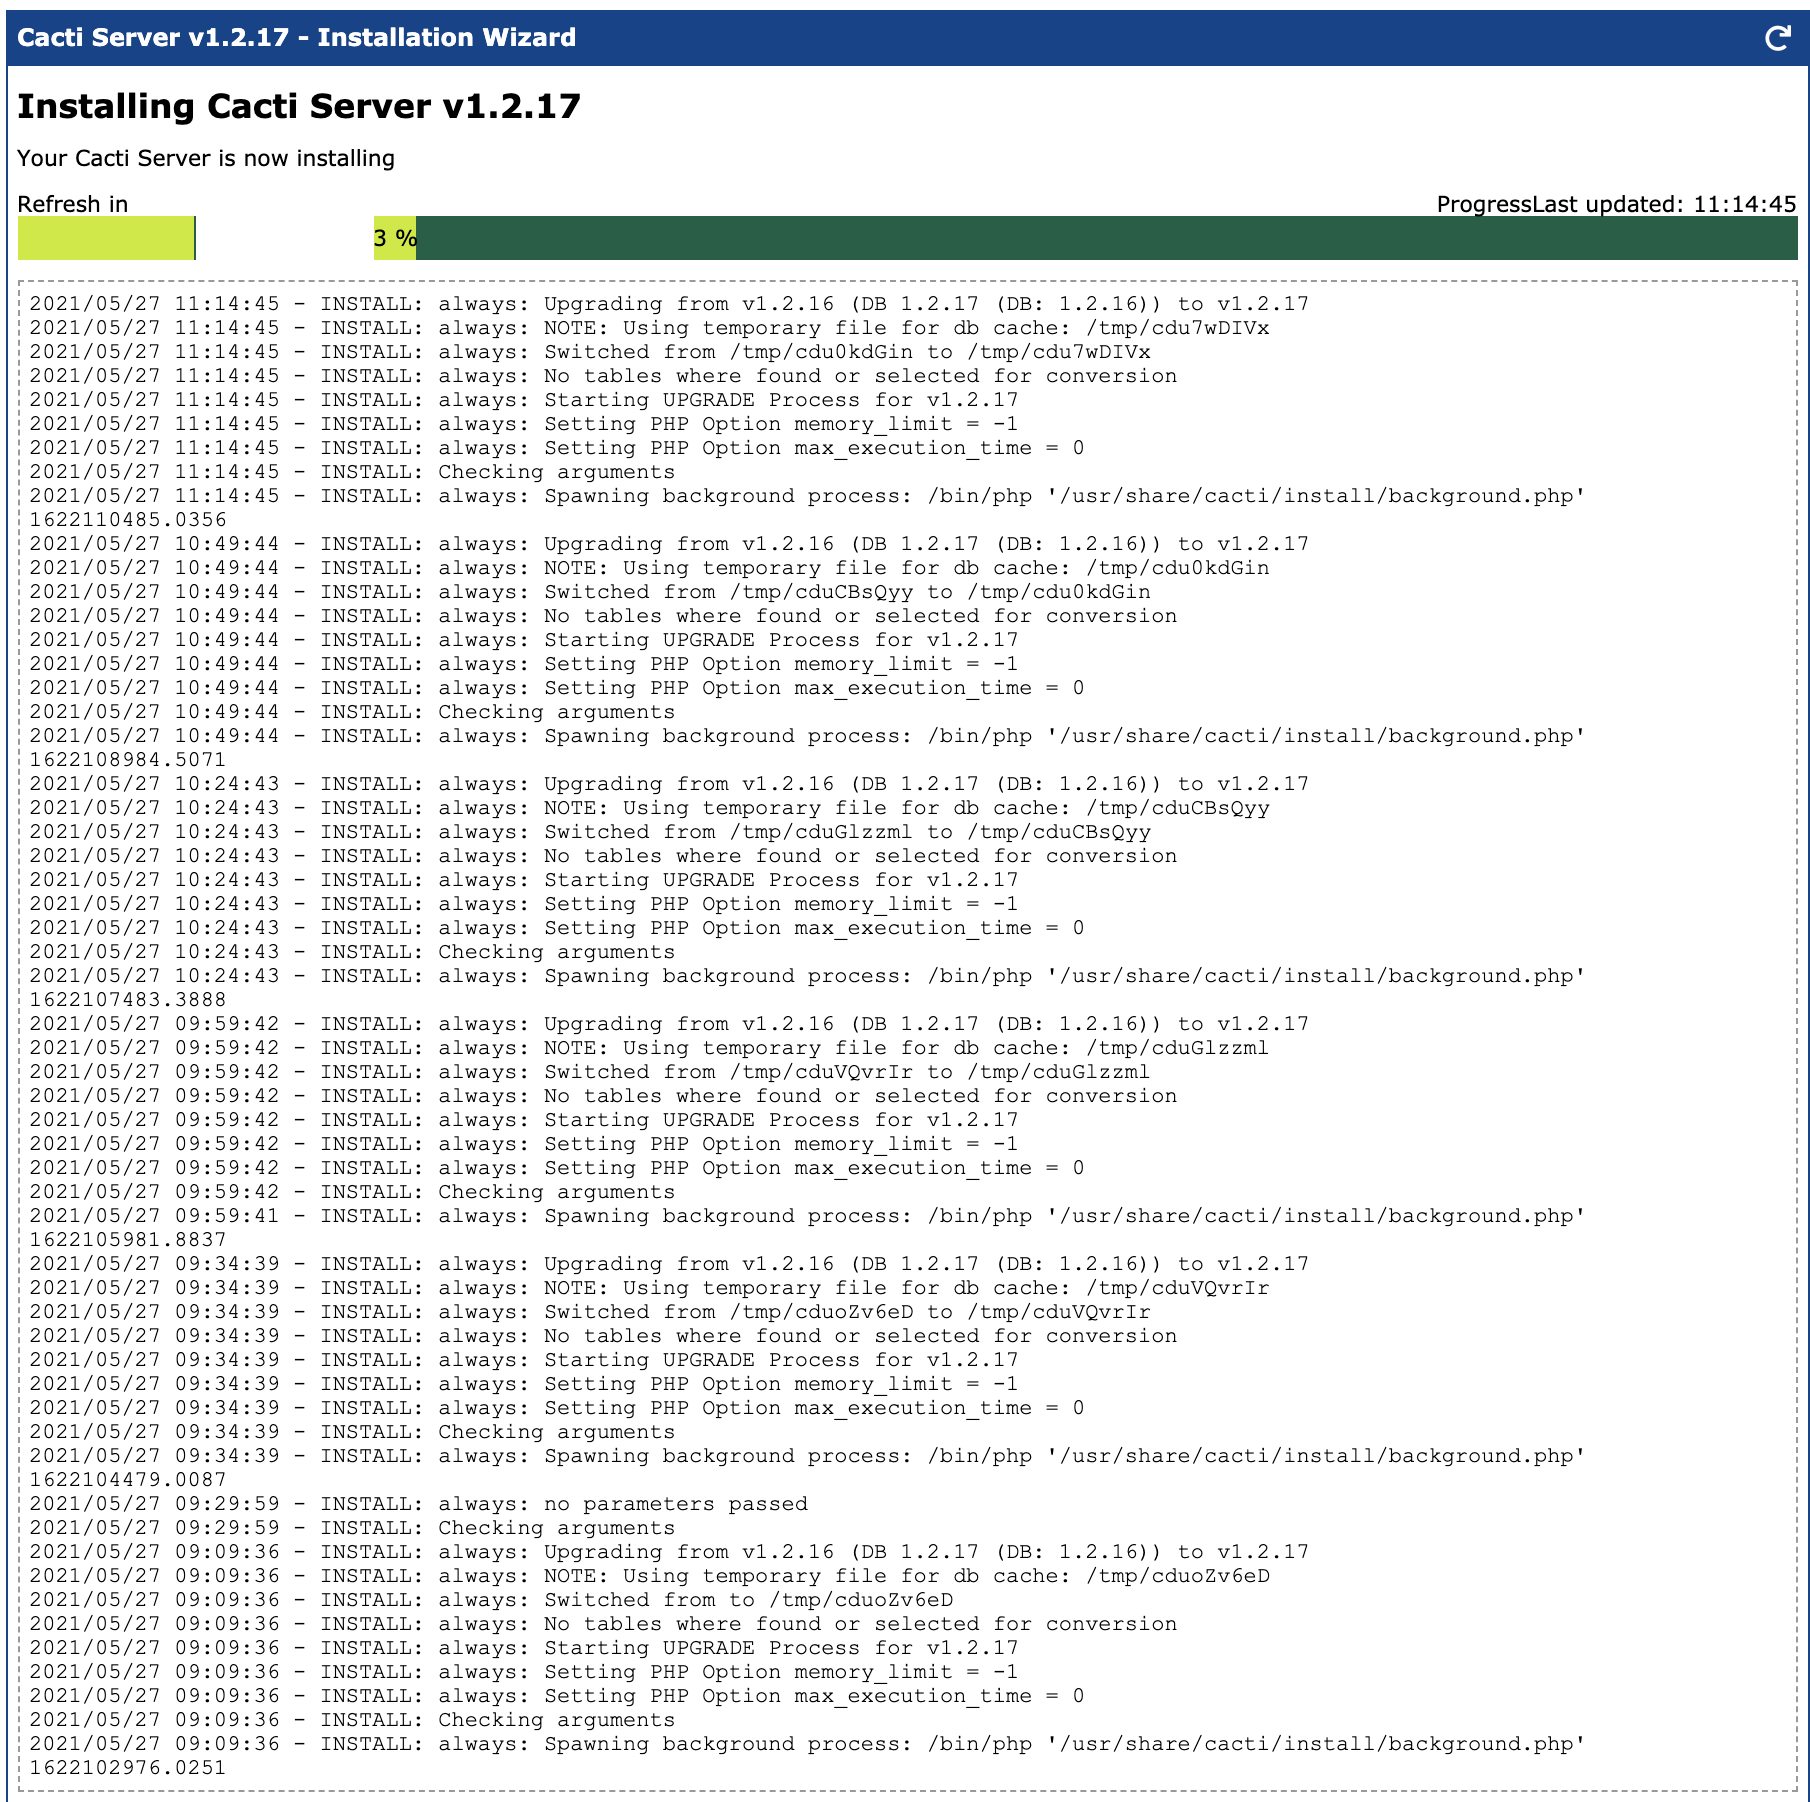Click 'Switched from /tmp/cduVQvrIr to /tmp/cduGlzzml' line
This screenshot has height=1802, width=1810.
click(590, 1072)
